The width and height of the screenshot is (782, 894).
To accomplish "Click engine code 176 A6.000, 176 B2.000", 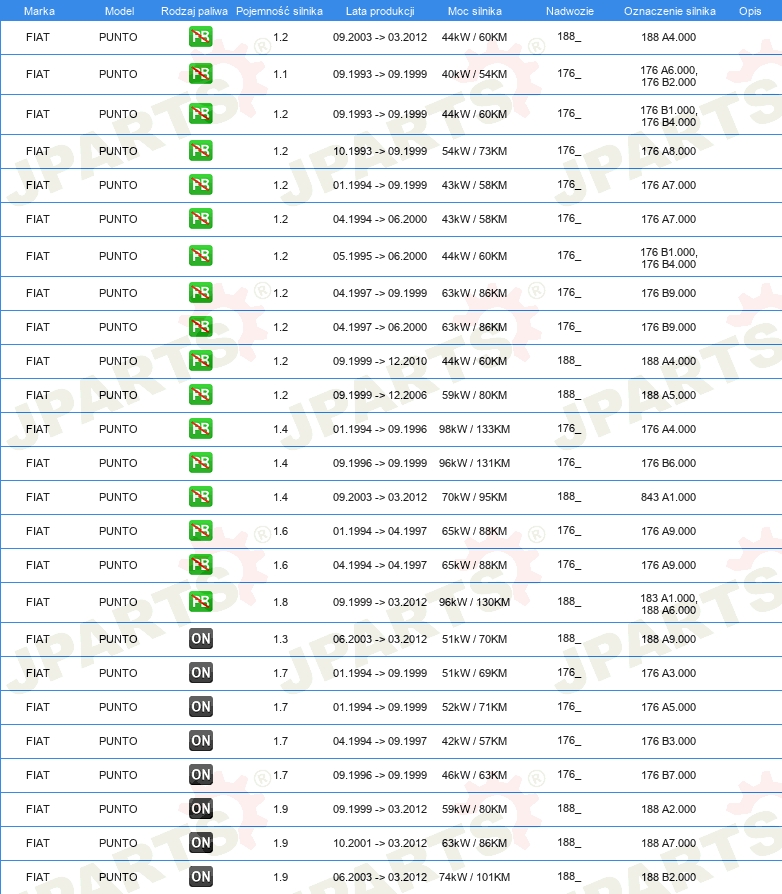I will [669, 76].
